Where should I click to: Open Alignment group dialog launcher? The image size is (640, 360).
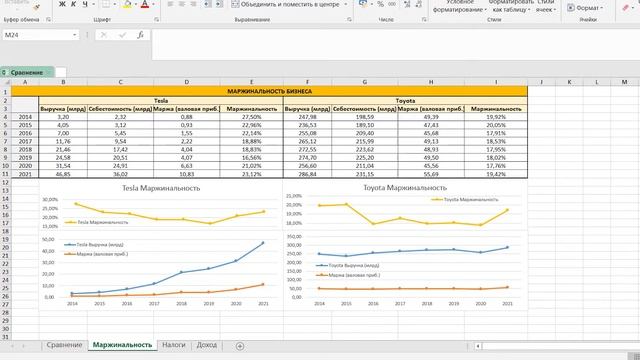point(349,20)
